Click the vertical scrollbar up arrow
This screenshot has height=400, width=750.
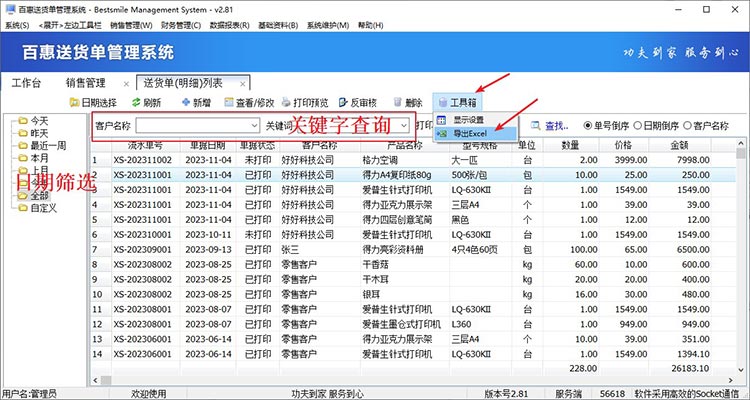click(741, 144)
